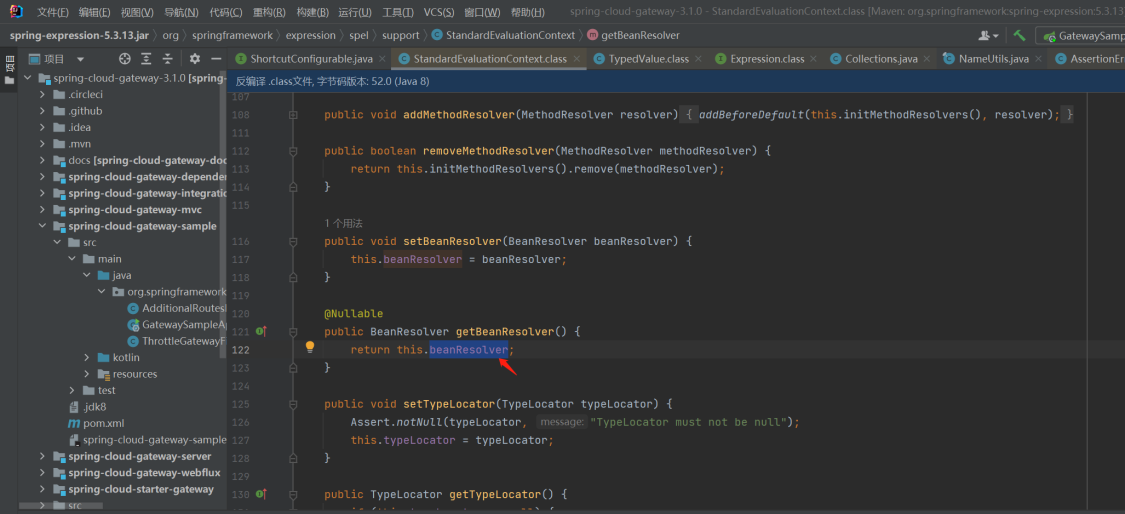Click the IntelliJ IDEA logo icon
Screen dimensions: 1125x514
16,11
